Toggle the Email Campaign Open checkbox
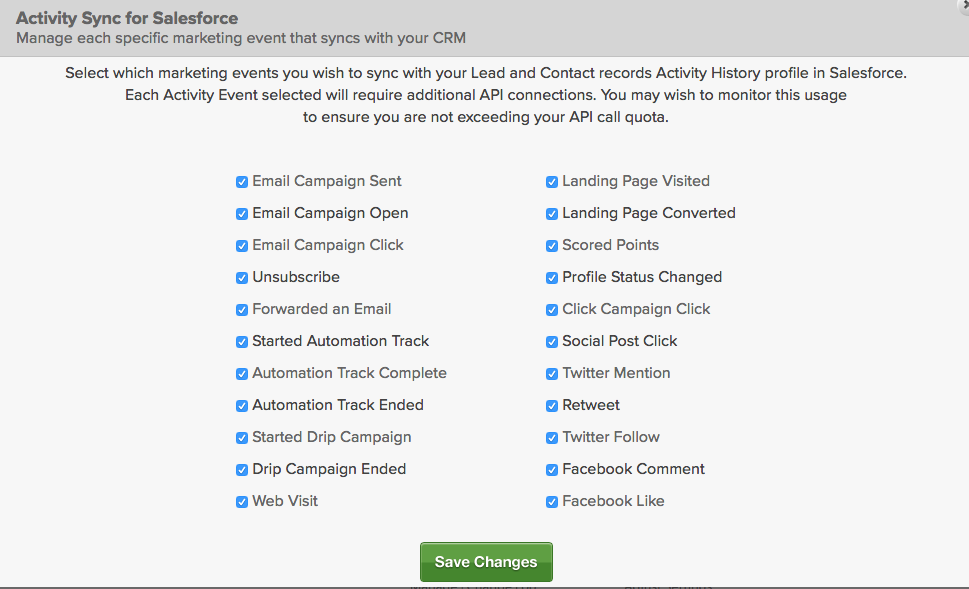This screenshot has height=589, width=969. 242,214
